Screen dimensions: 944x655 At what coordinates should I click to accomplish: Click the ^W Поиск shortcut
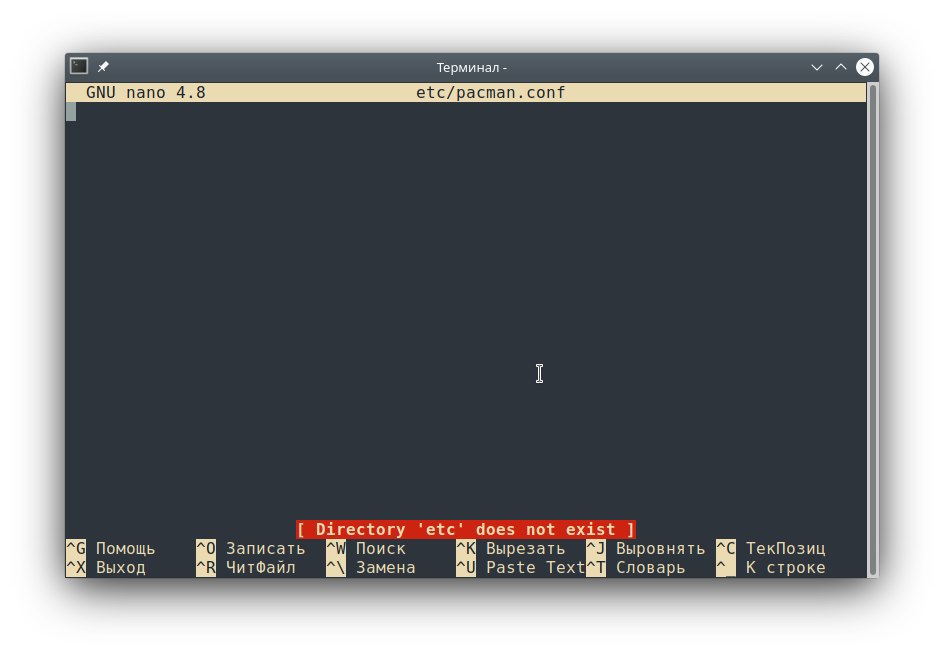click(x=366, y=548)
